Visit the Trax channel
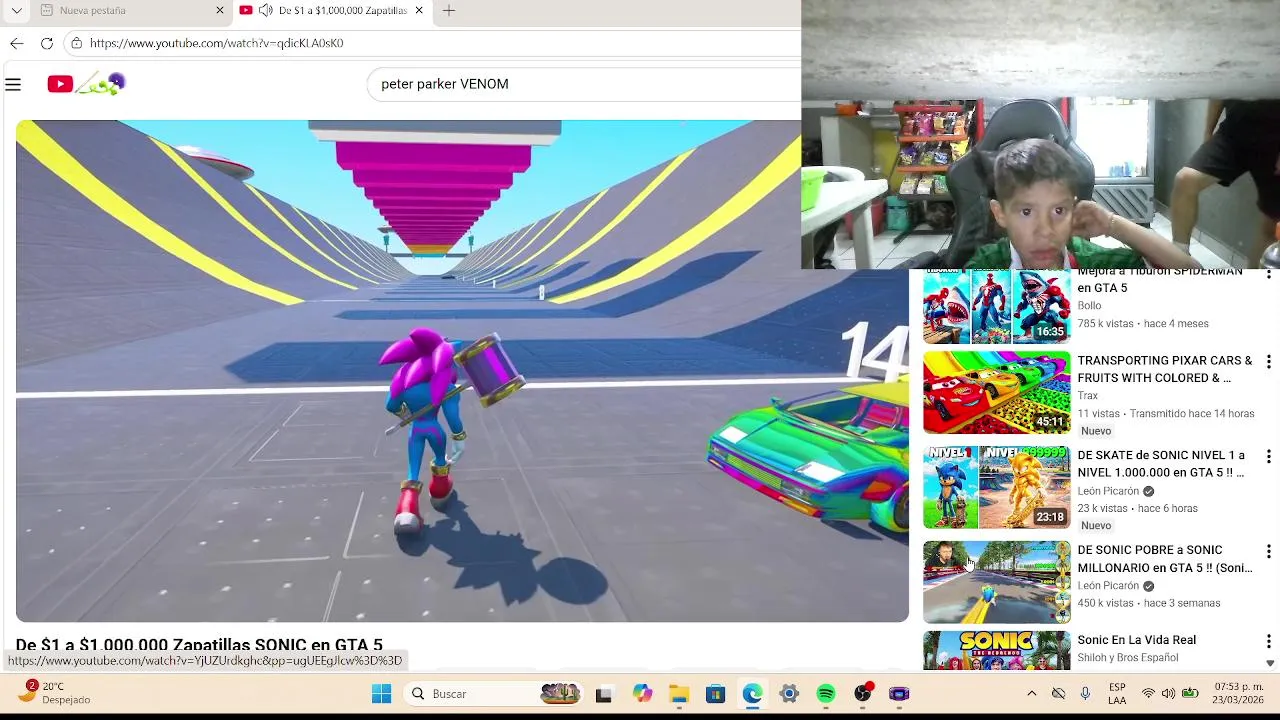The image size is (1280, 720). point(1087,396)
